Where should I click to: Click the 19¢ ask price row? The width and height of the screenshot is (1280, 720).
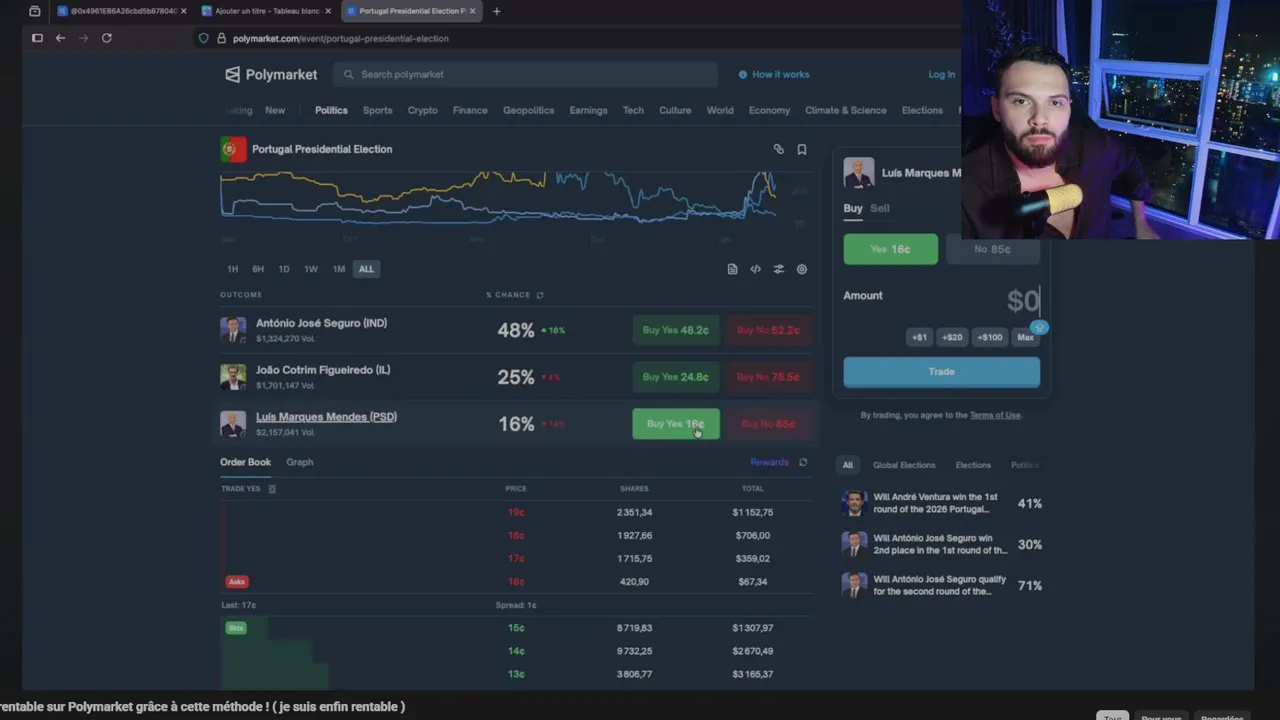(516, 512)
